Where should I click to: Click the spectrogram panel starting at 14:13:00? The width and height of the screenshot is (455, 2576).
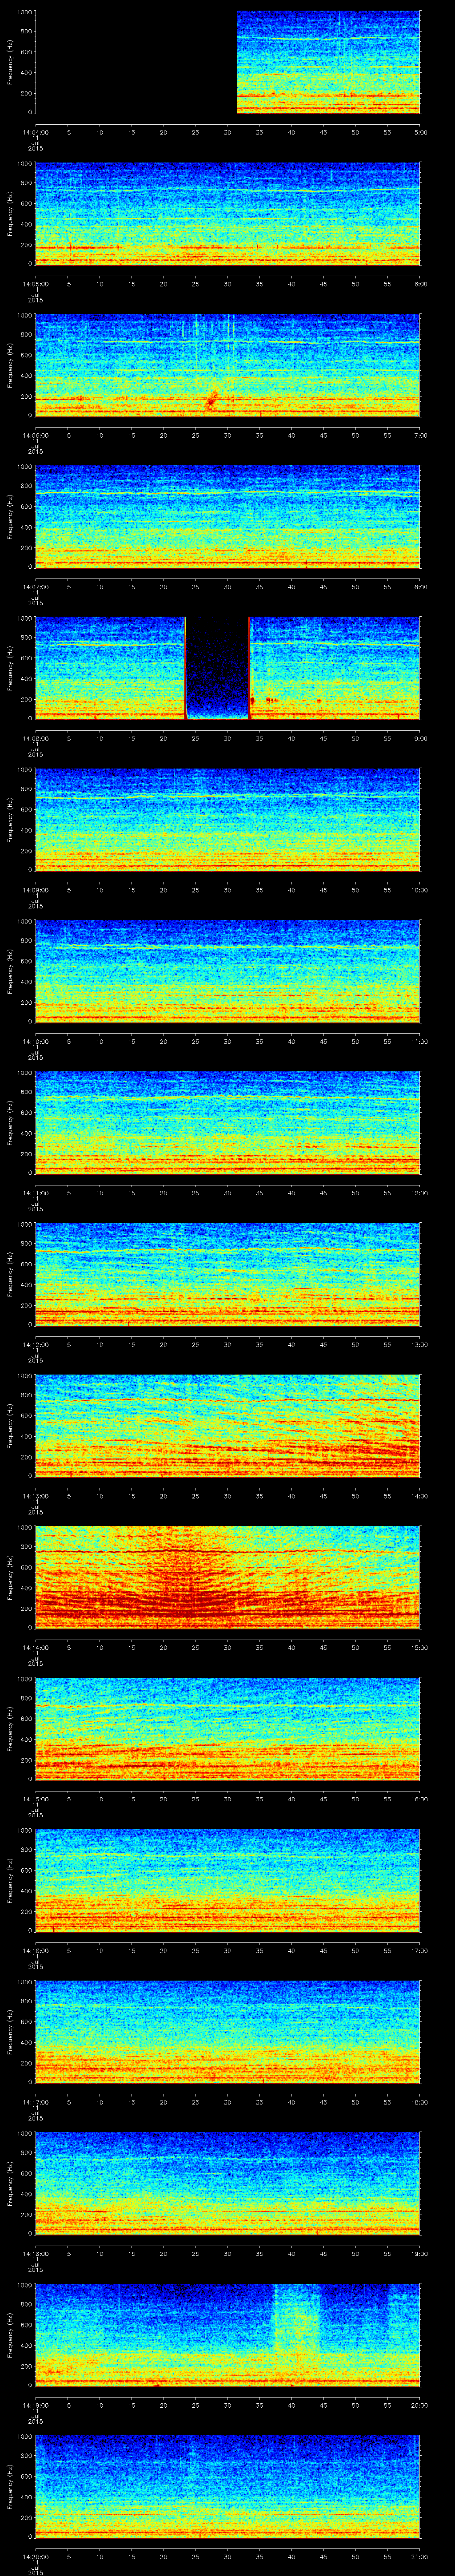[228, 1425]
